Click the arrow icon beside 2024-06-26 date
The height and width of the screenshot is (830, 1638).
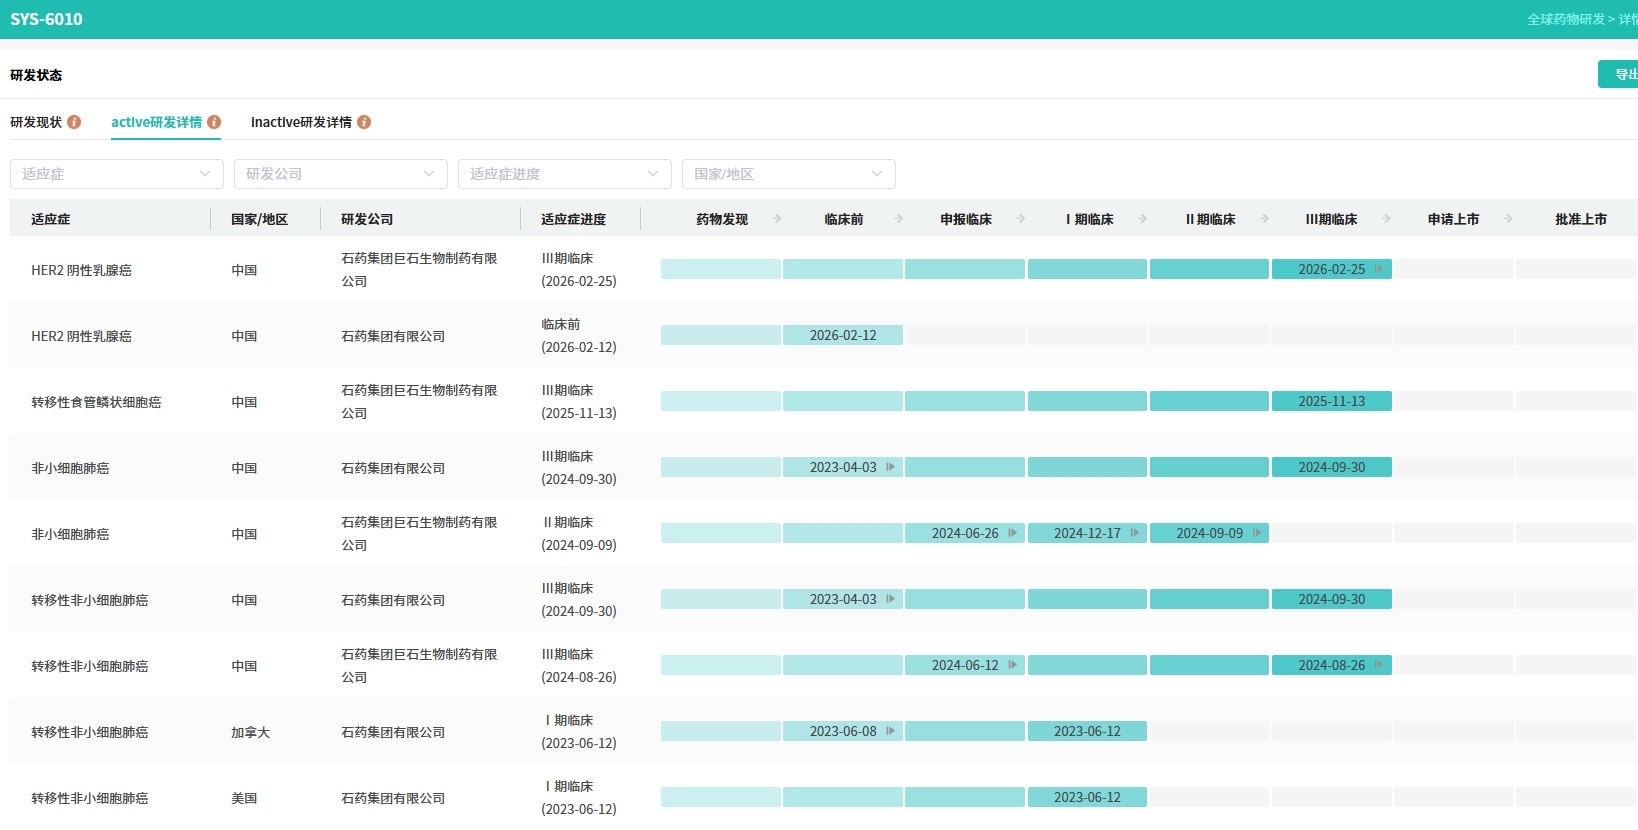1013,533
